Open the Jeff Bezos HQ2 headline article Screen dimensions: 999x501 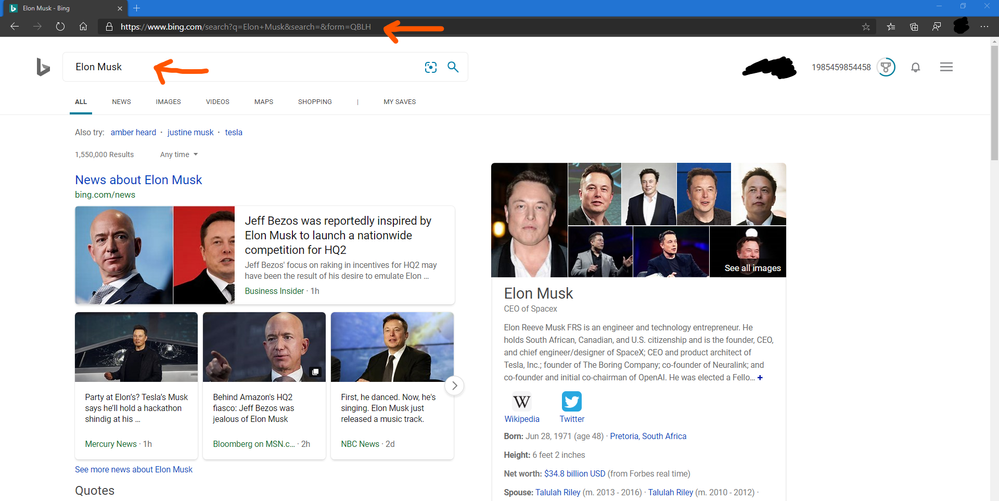[338, 235]
